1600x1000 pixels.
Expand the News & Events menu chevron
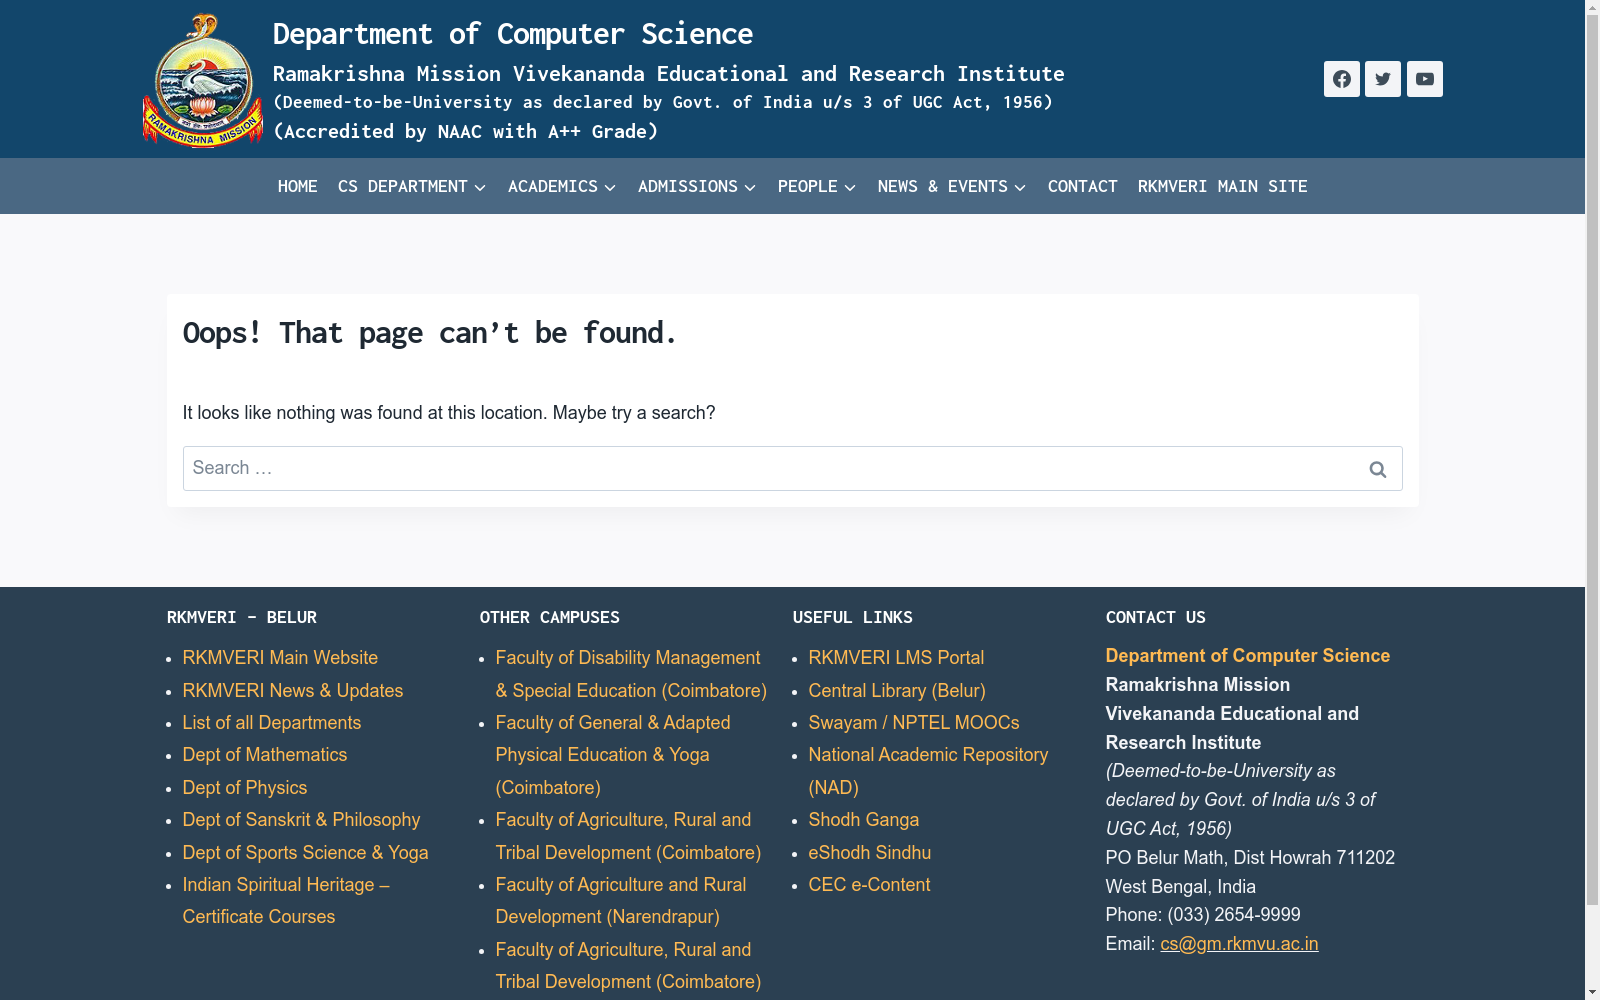(x=1020, y=188)
